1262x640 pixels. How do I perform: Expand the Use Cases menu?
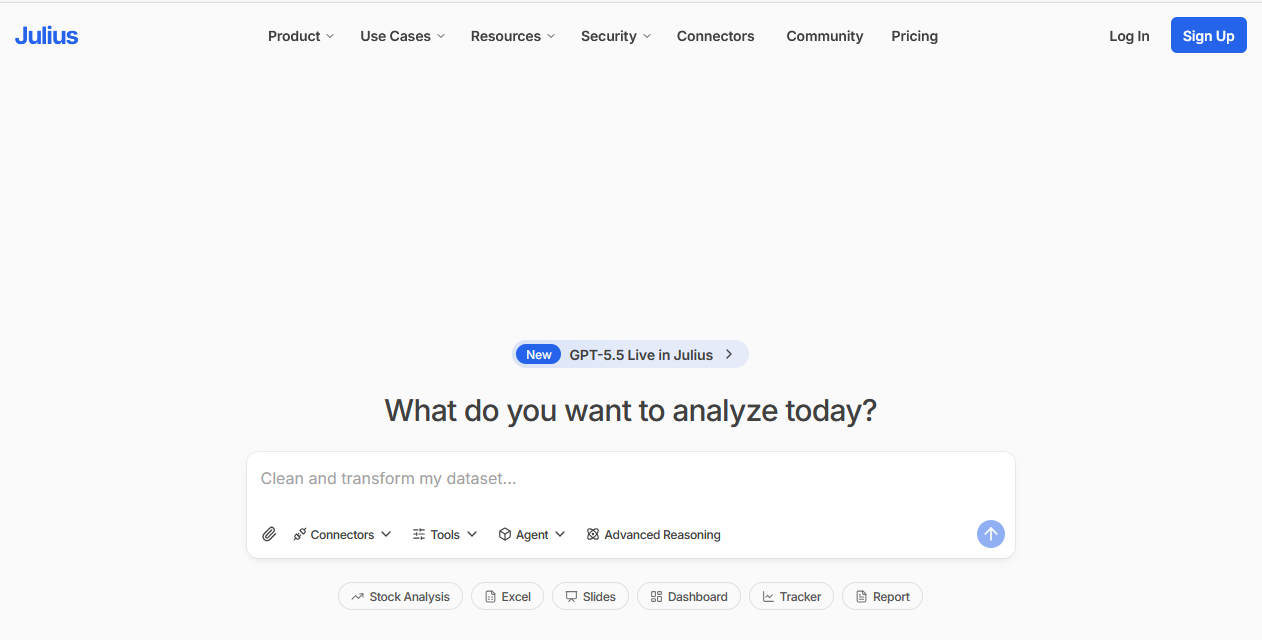[x=403, y=36]
